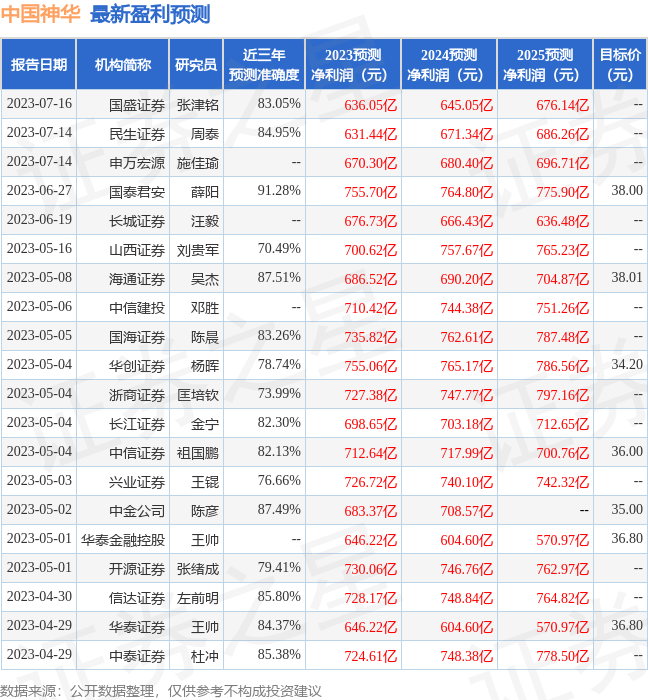Click researcher name 祖国鹏
Screen dimensions: 648x700
pyautogui.click(x=198, y=453)
